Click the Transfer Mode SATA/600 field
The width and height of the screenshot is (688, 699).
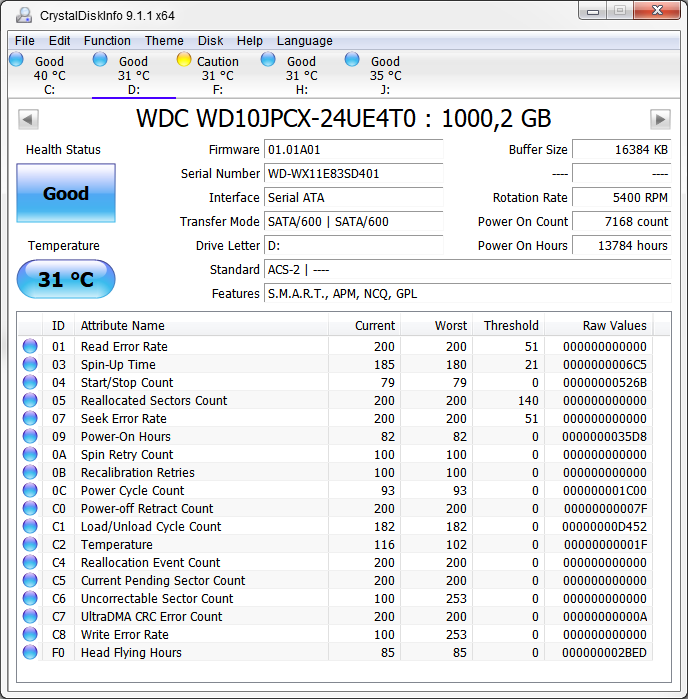353,222
